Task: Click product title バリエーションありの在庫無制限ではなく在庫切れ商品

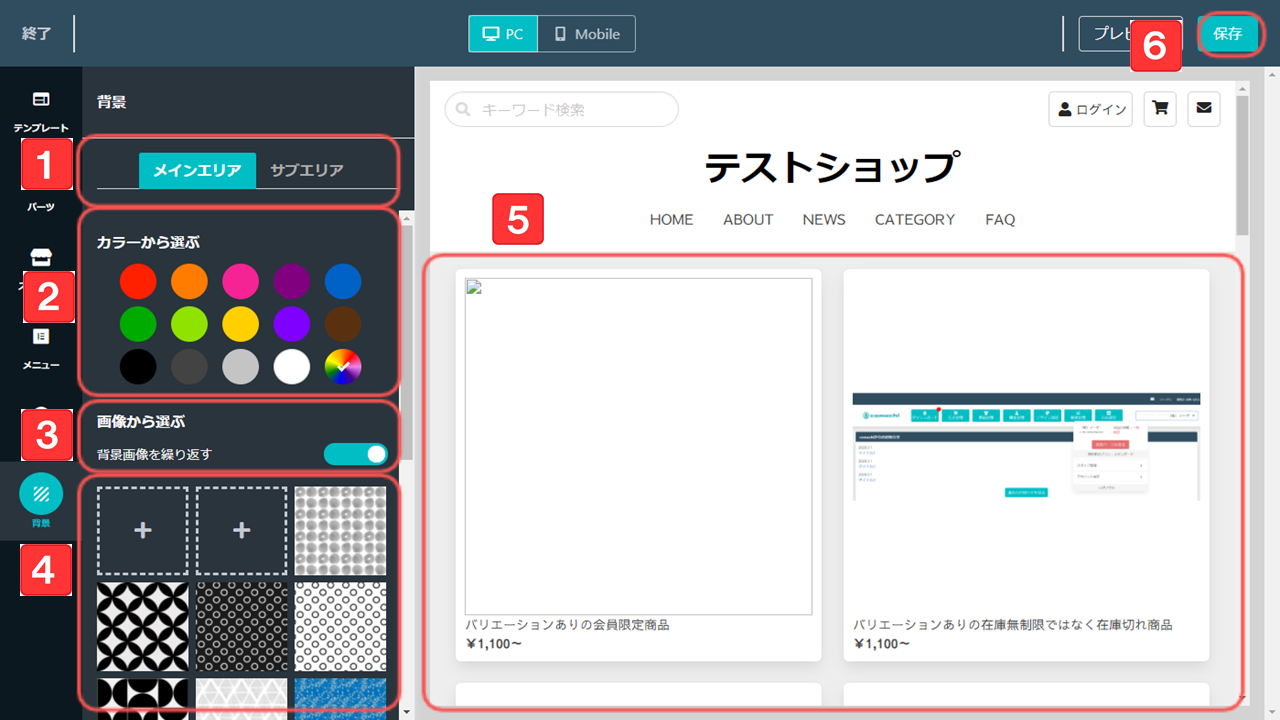Action: click(1012, 625)
